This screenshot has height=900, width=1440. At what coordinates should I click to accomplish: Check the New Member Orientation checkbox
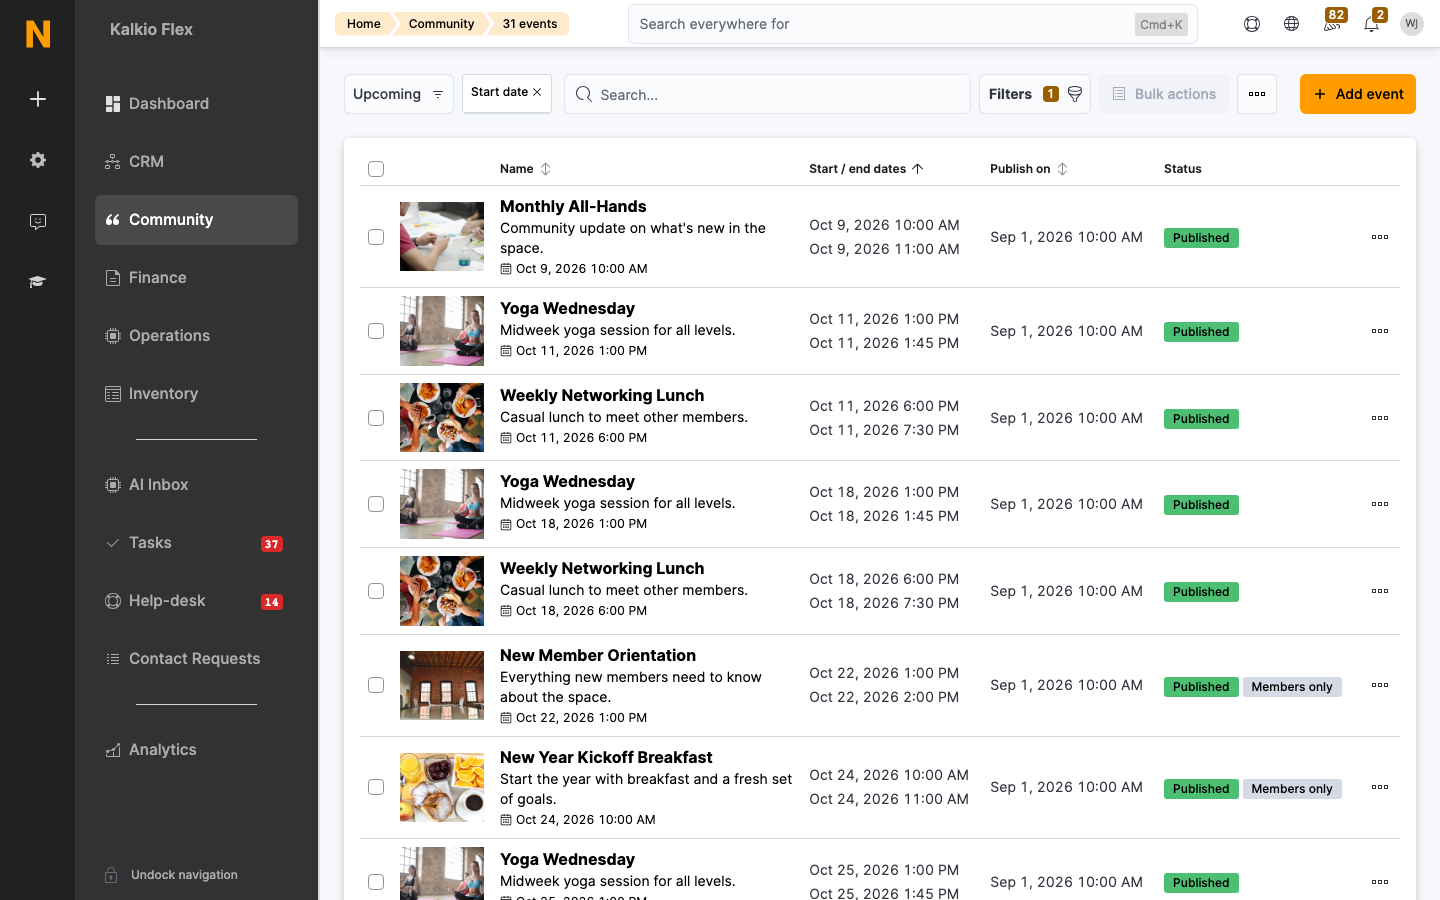point(376,685)
